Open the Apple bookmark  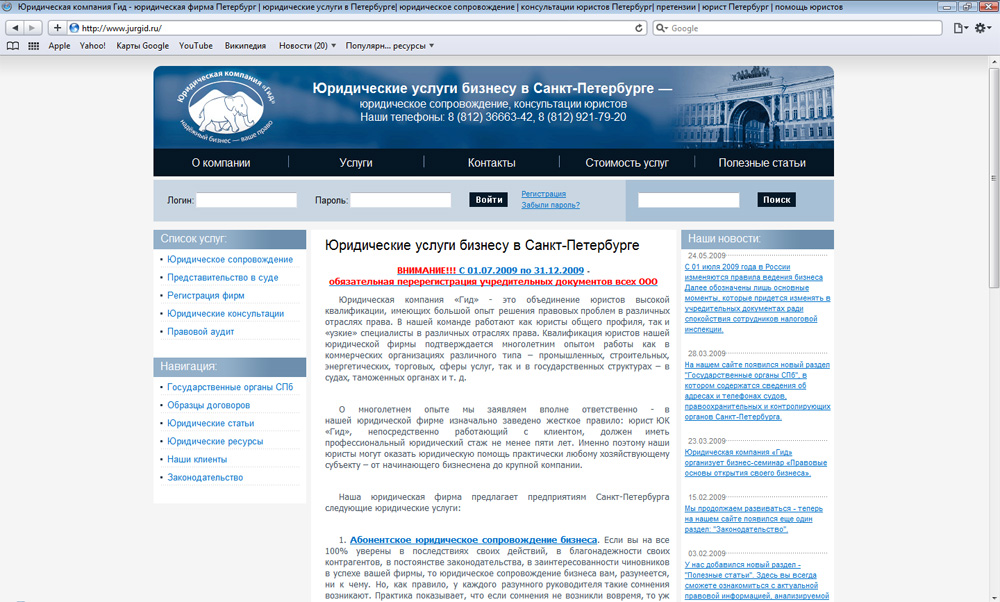(59, 46)
